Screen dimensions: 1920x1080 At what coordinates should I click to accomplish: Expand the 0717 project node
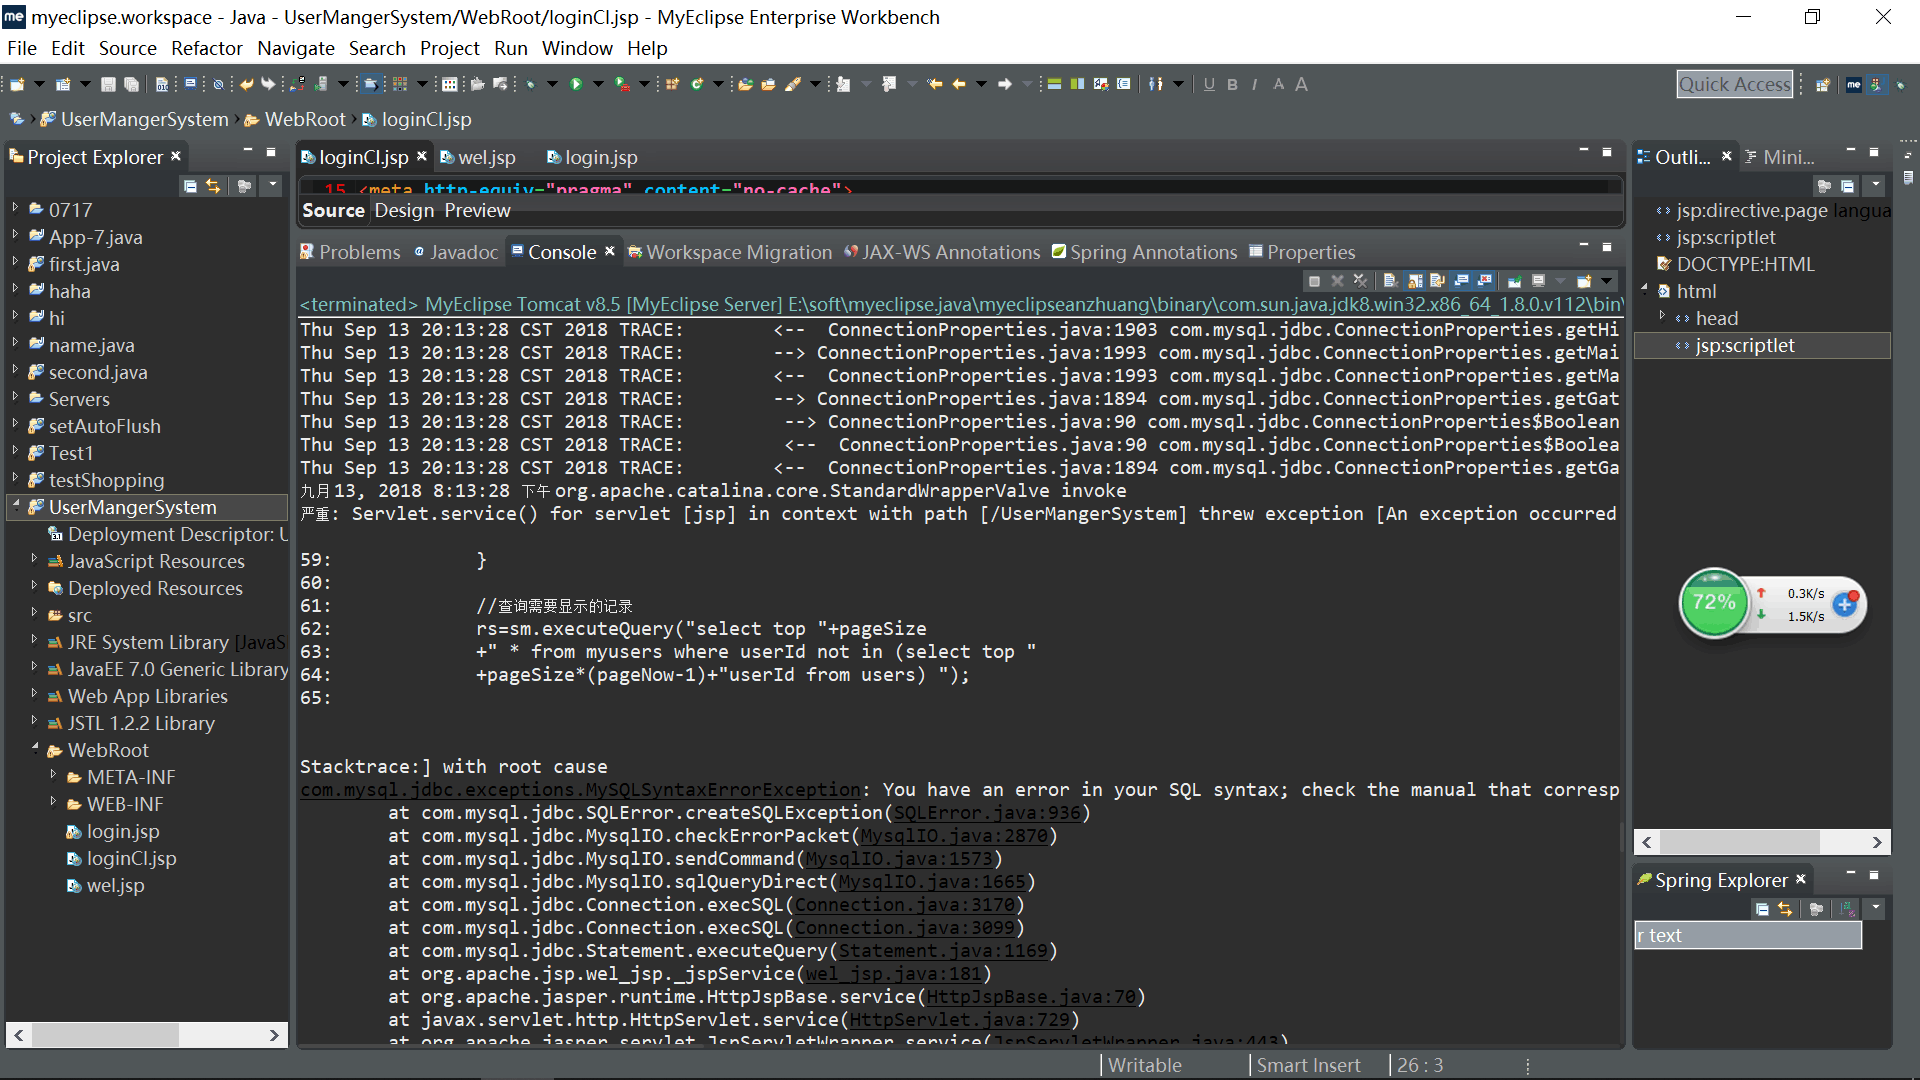coord(15,208)
